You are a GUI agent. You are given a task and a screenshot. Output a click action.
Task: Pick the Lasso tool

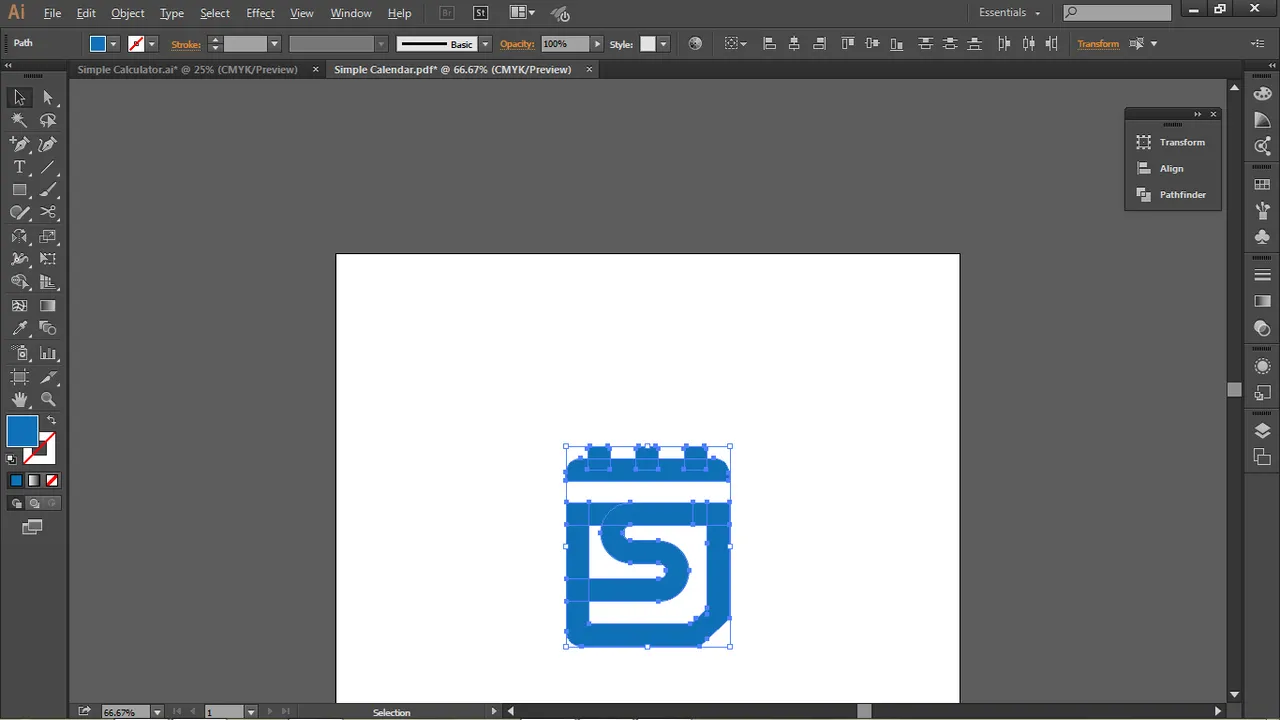click(48, 120)
